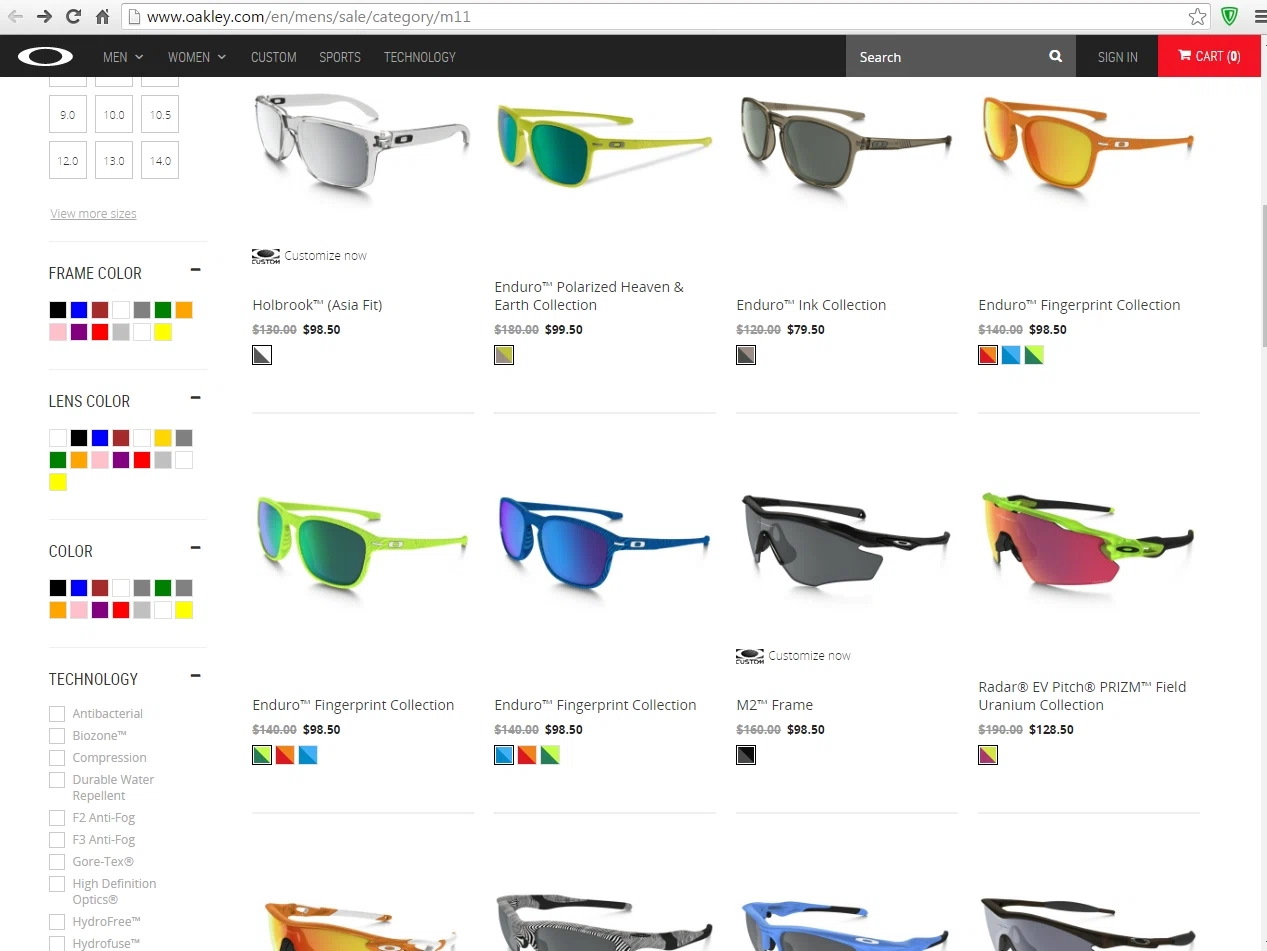1267x951 pixels.
Task: Click the Custom icon above M2 Frame
Action: (749, 656)
